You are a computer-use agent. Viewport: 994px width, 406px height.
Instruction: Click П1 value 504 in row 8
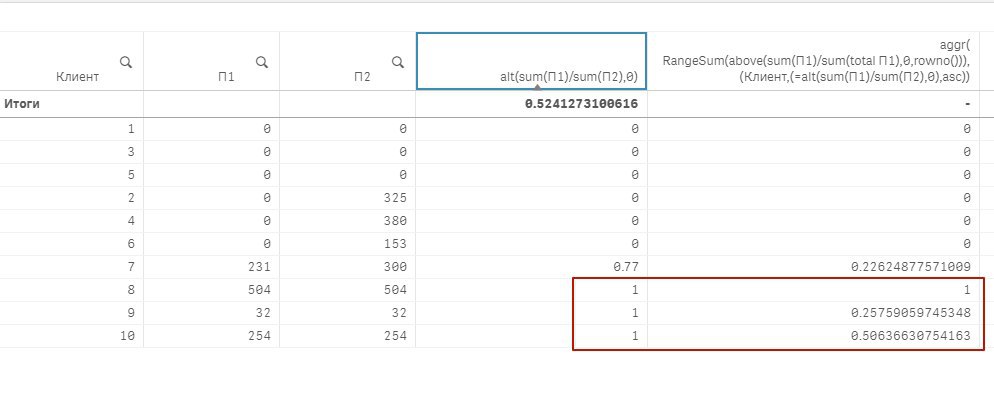[x=259, y=290]
